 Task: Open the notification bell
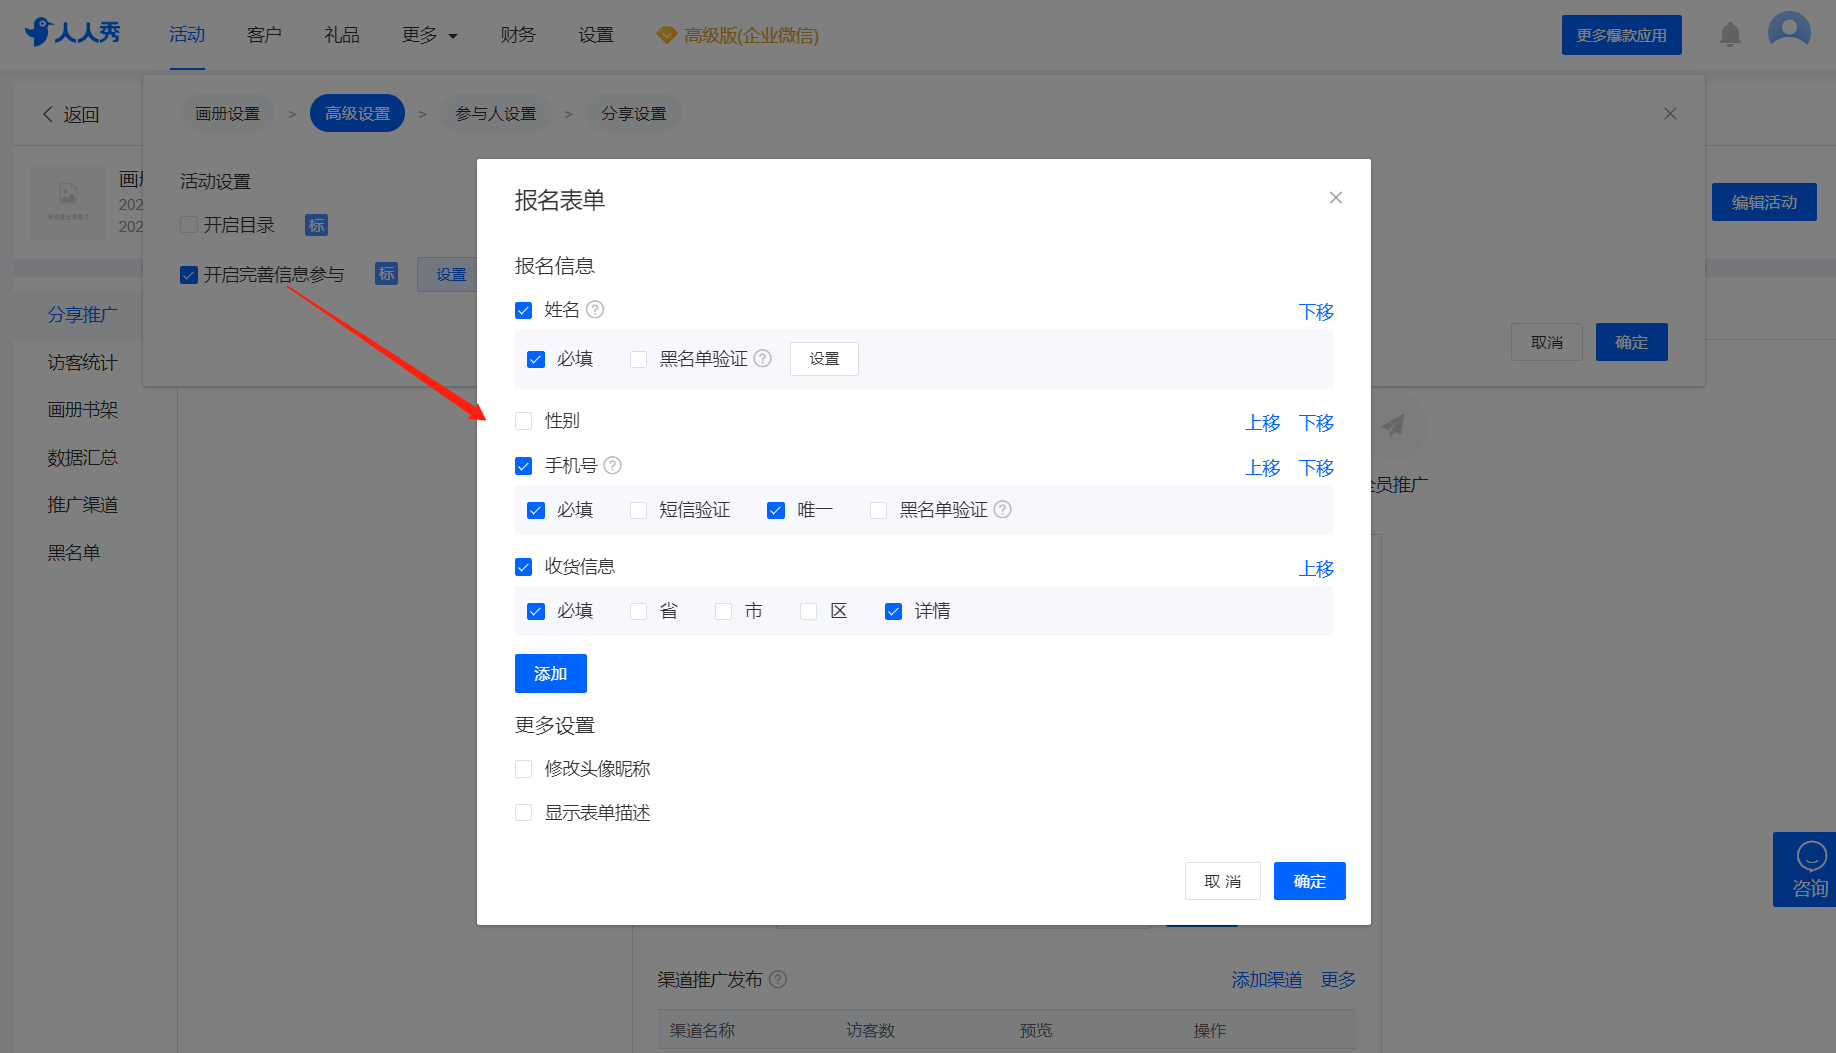[x=1730, y=35]
